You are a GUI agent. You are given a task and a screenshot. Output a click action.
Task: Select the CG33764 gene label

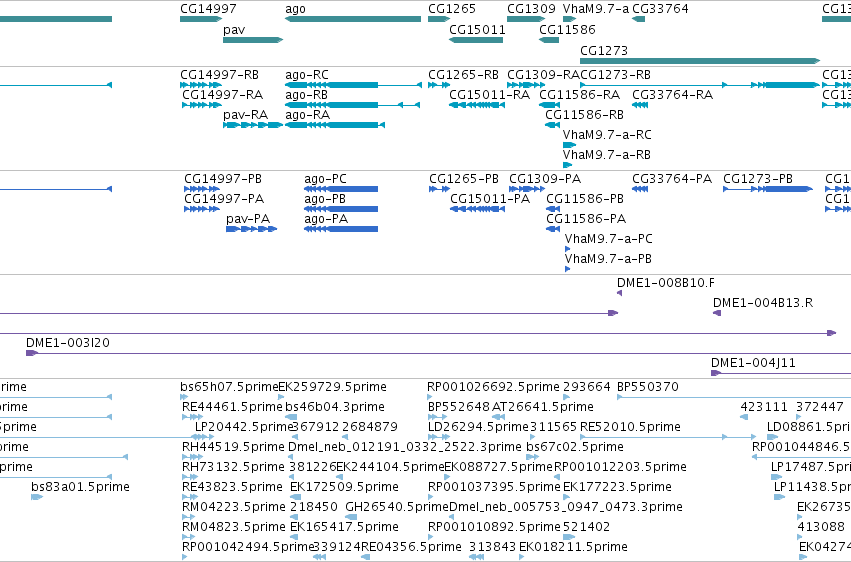click(660, 9)
